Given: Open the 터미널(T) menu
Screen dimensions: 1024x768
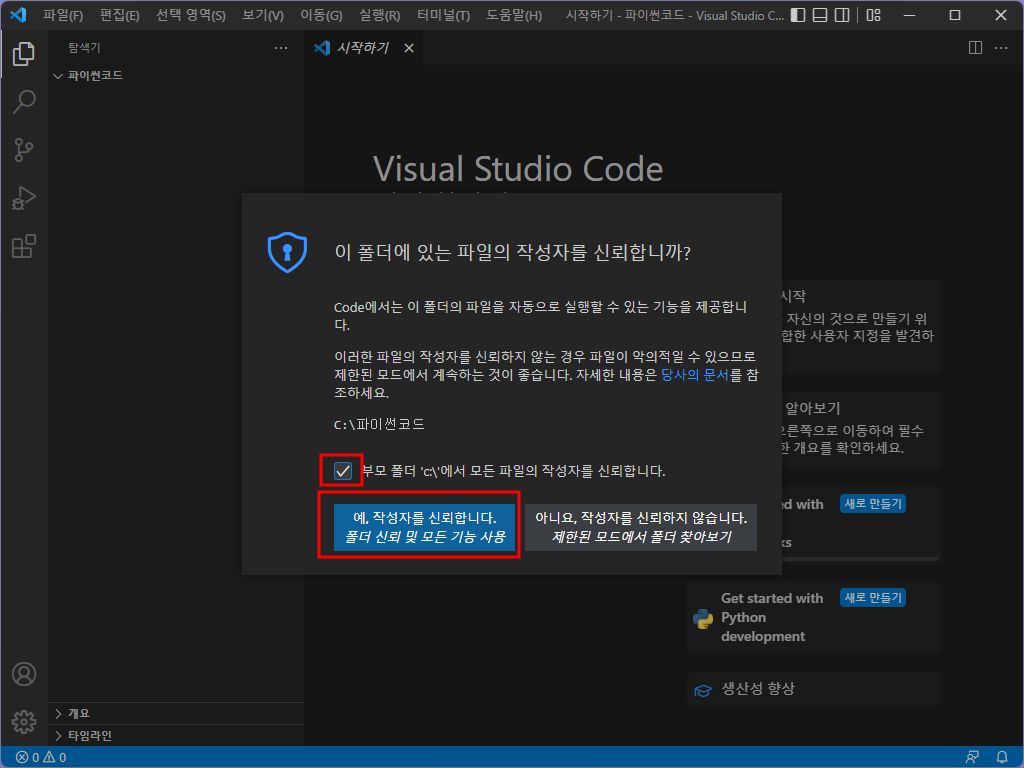Looking at the screenshot, I should (x=443, y=15).
